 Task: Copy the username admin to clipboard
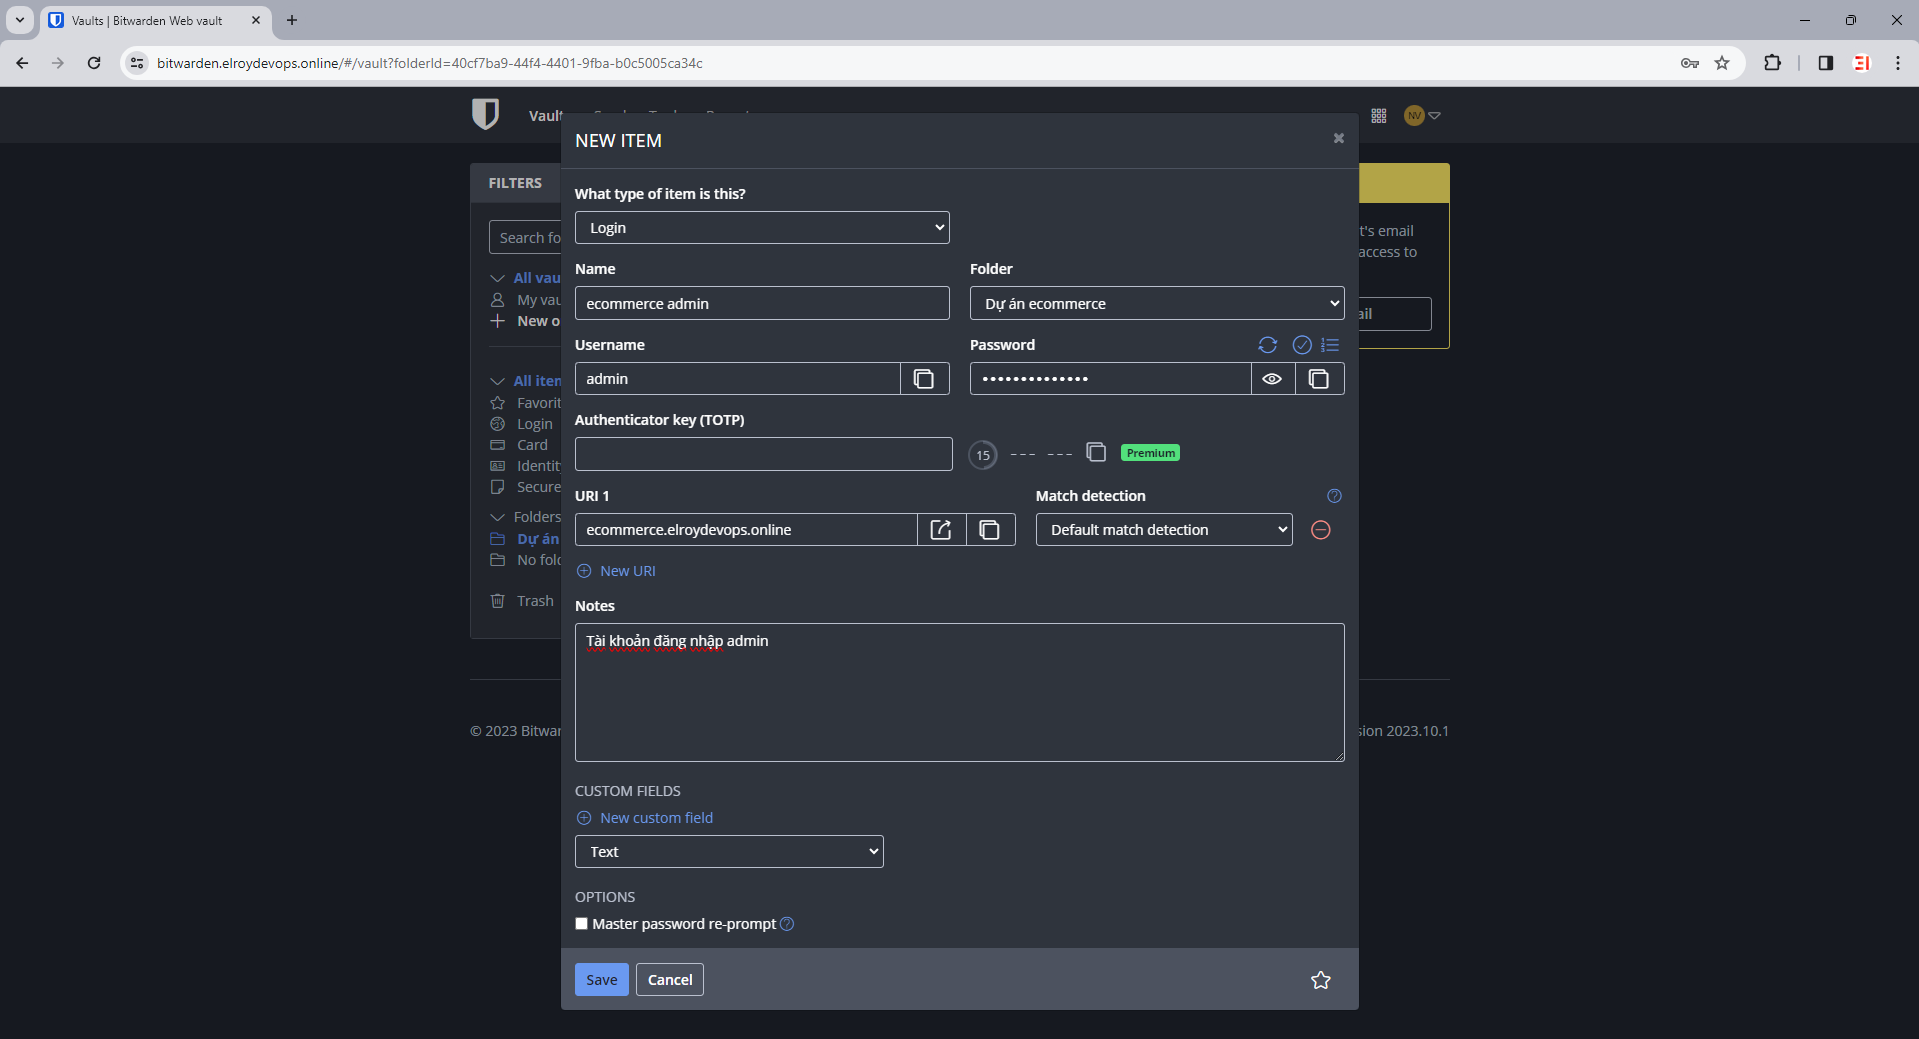click(x=925, y=379)
